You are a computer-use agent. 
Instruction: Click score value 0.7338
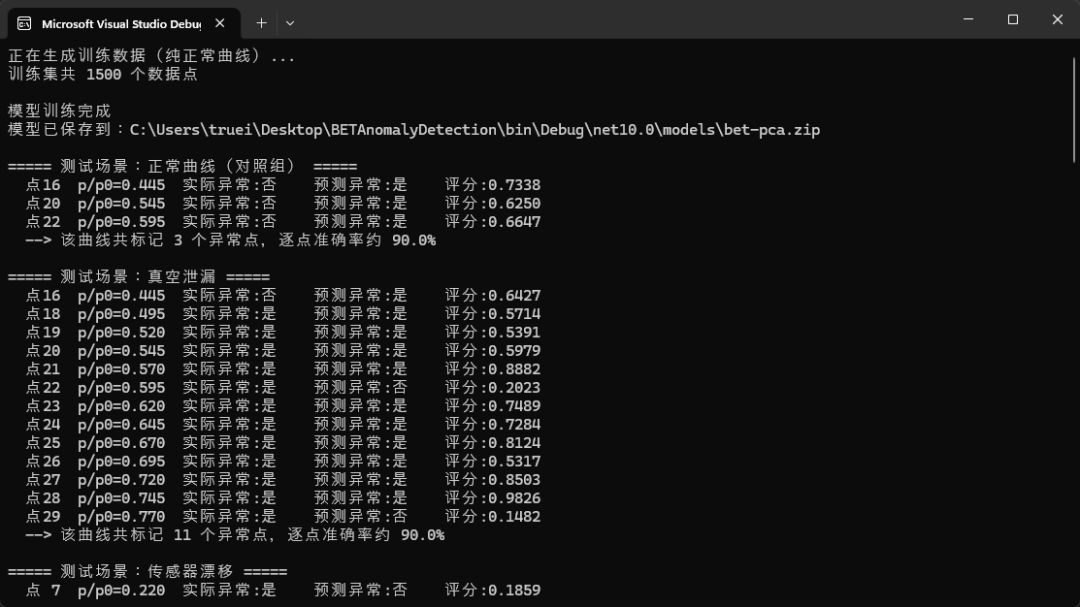(514, 185)
